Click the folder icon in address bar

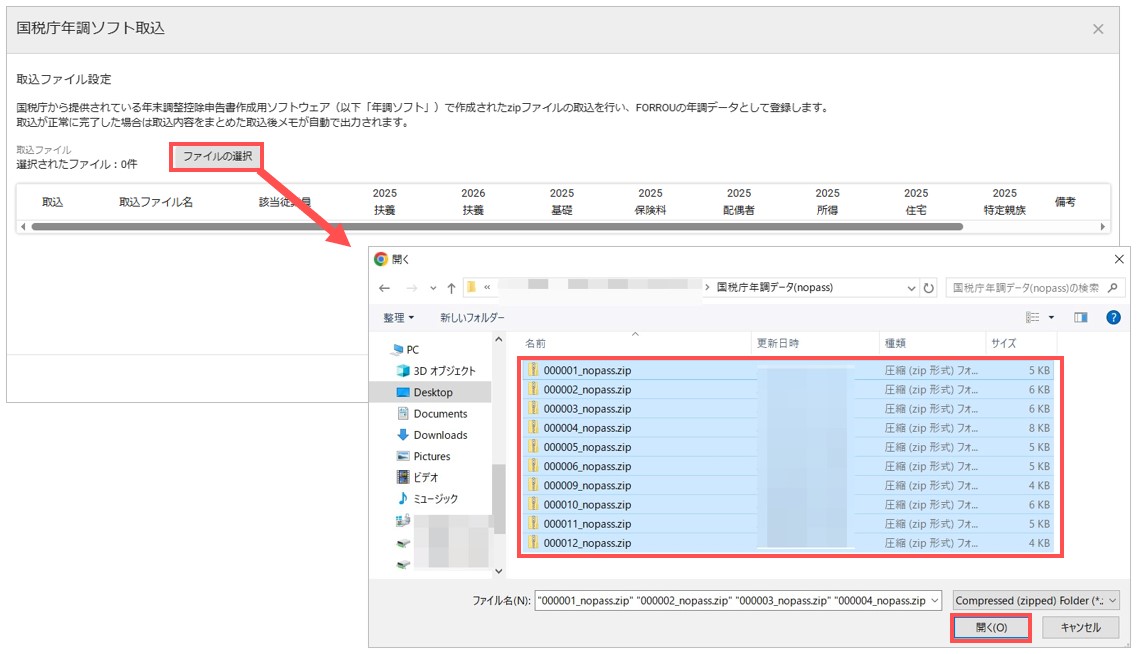click(471, 288)
